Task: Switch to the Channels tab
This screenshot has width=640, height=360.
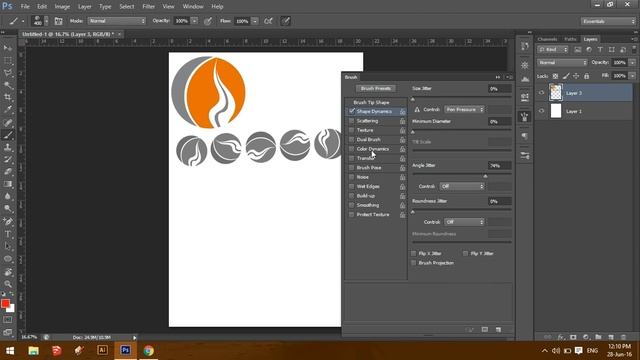Action: tap(547, 39)
